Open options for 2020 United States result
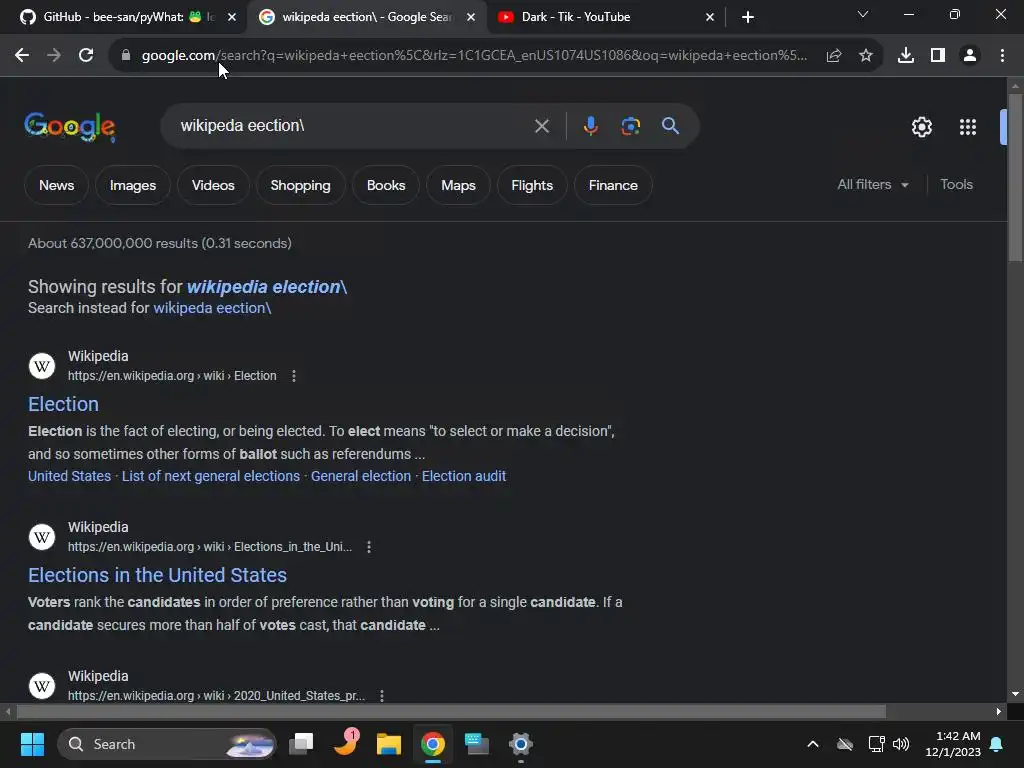Viewport: 1024px width, 768px height. coord(382,696)
